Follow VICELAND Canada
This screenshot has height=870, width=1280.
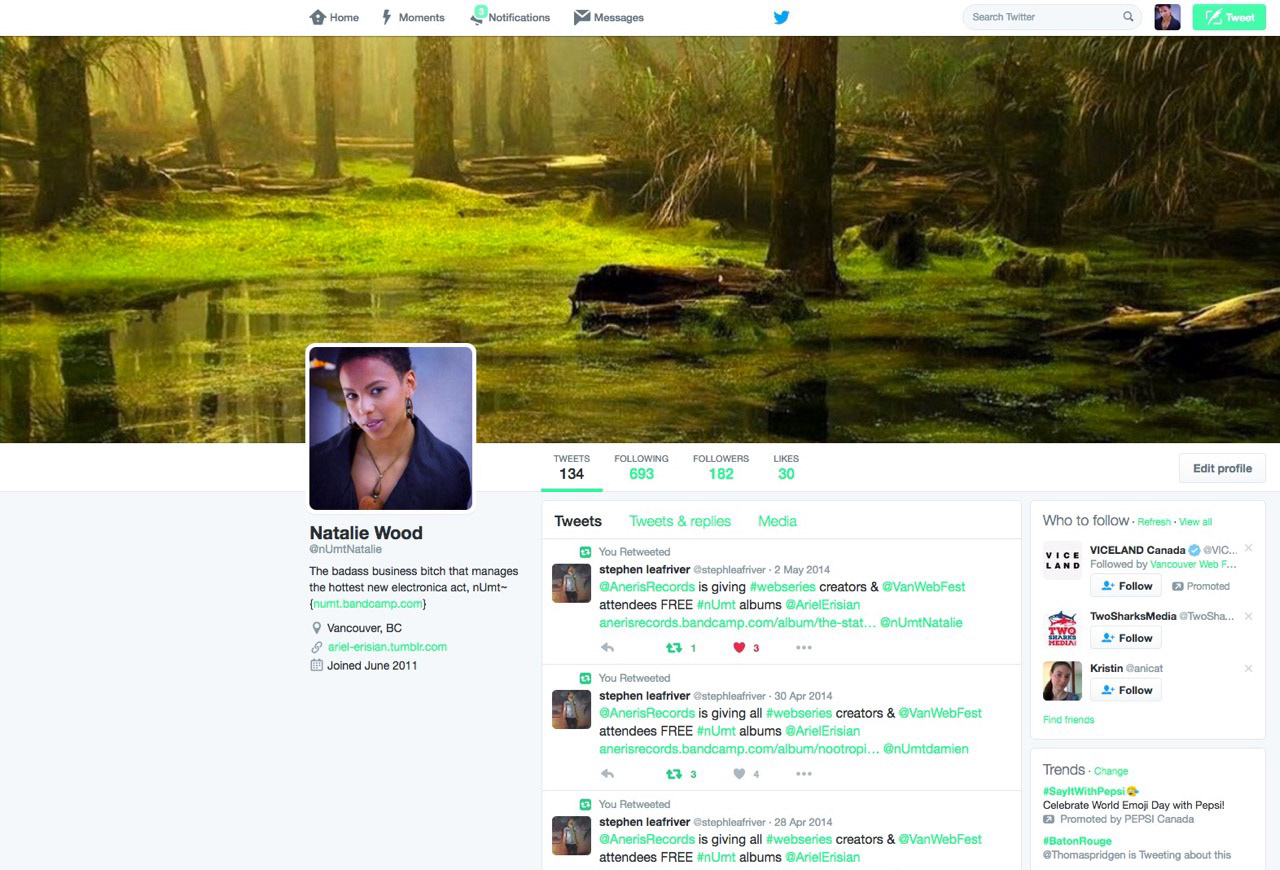(1126, 586)
